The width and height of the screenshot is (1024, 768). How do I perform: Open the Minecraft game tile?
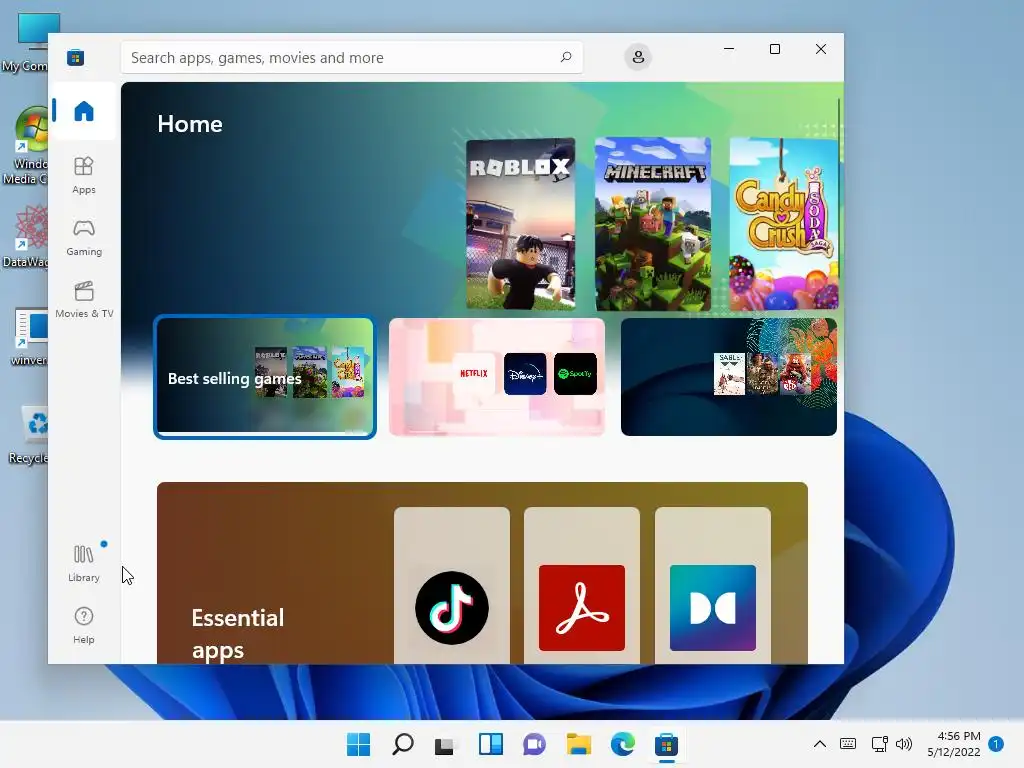tap(653, 223)
